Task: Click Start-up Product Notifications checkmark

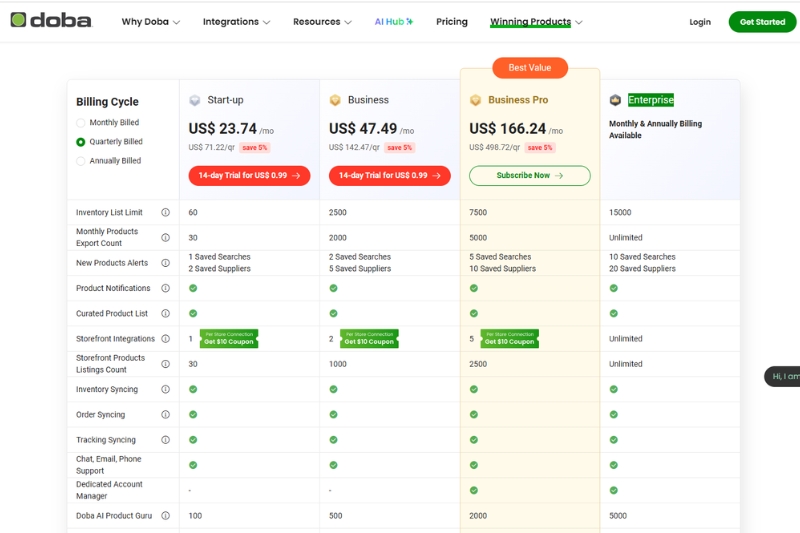Action: tap(193, 288)
